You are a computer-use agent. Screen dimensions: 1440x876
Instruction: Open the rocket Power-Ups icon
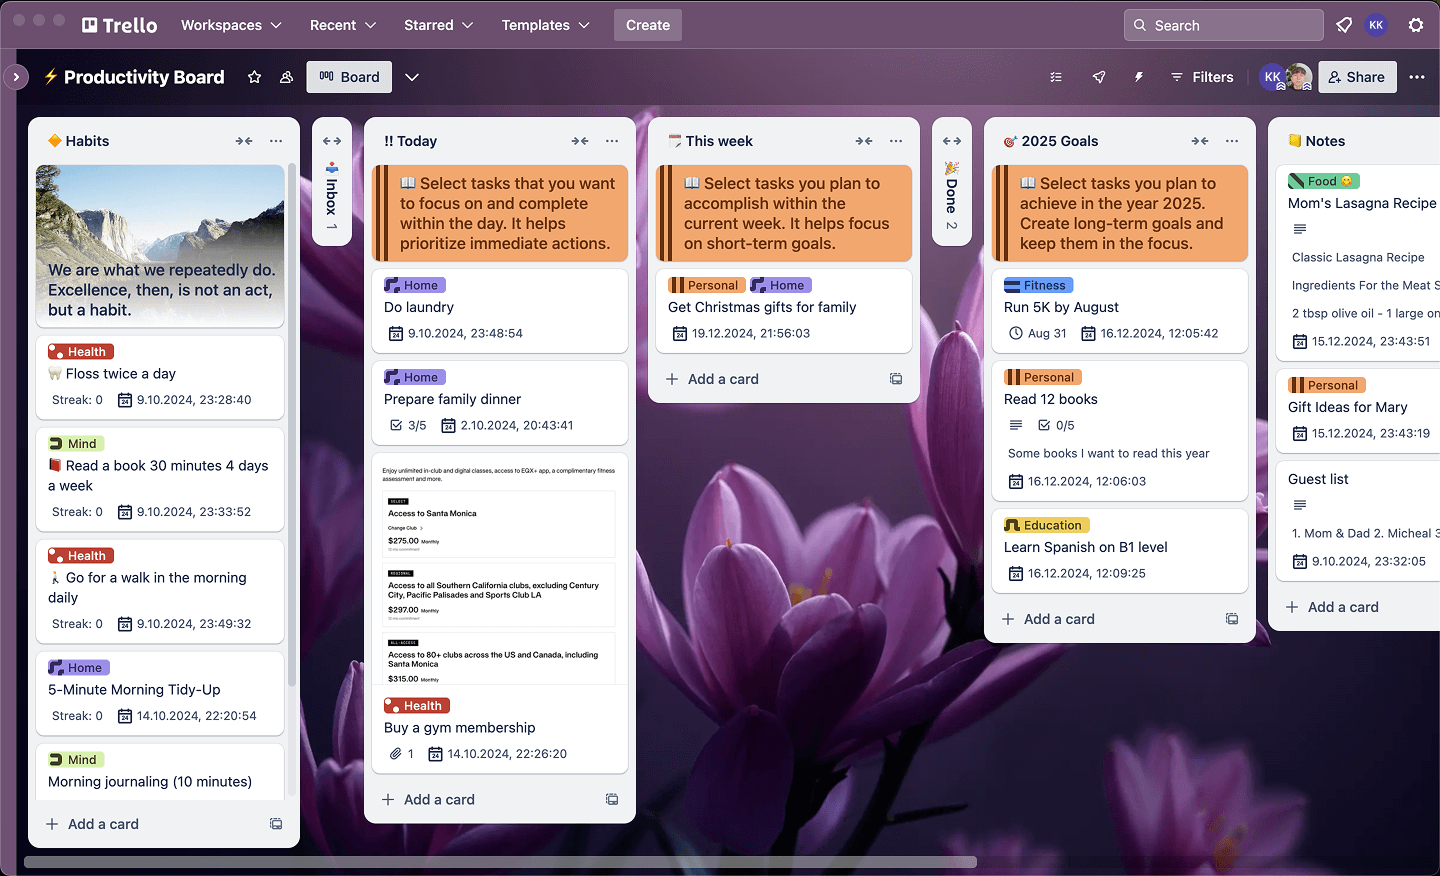point(1099,77)
